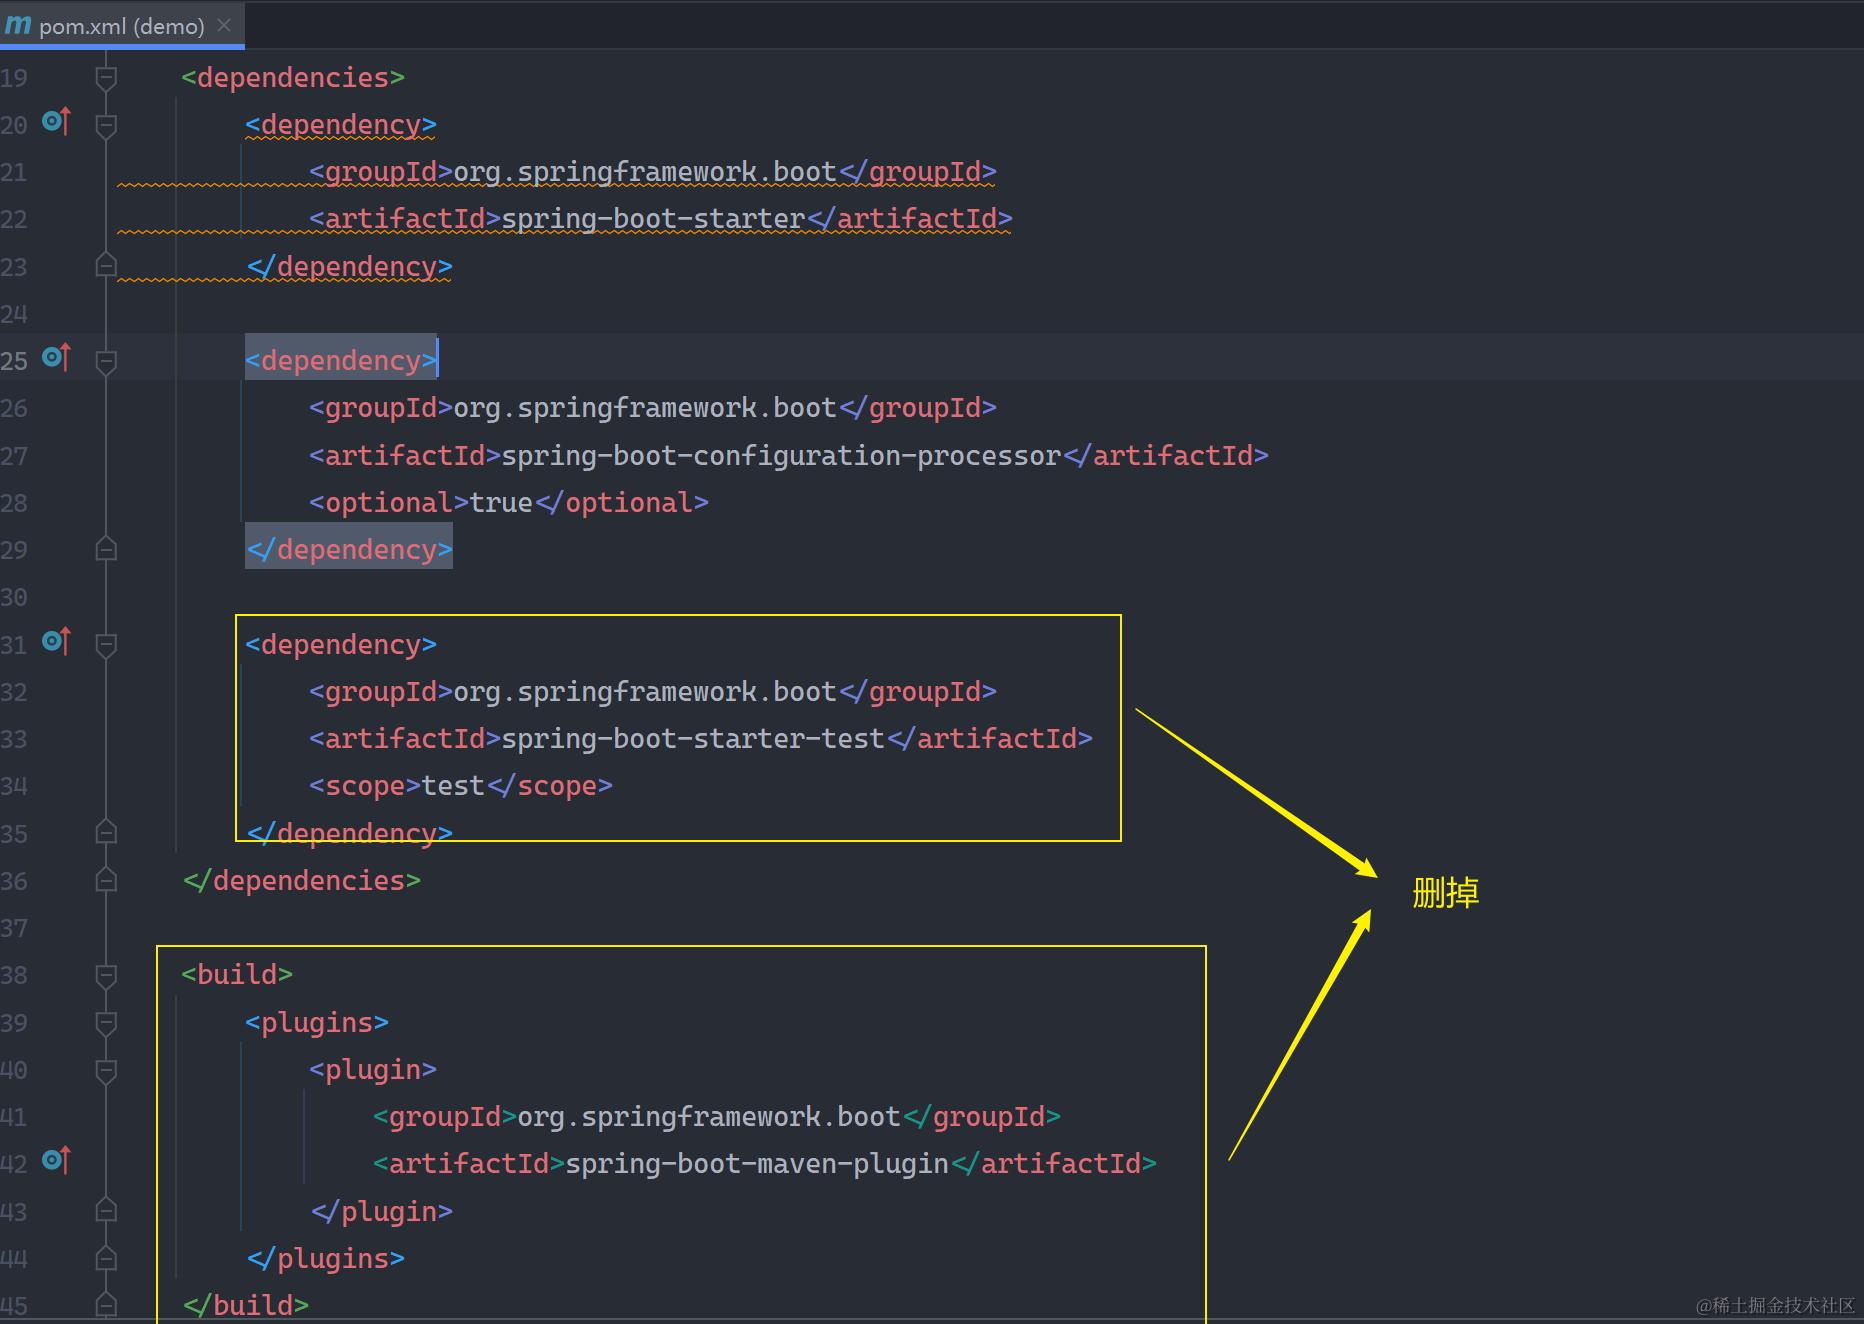Click line number 37 in the gutter
Image resolution: width=1864 pixels, height=1324 pixels.
coord(14,928)
